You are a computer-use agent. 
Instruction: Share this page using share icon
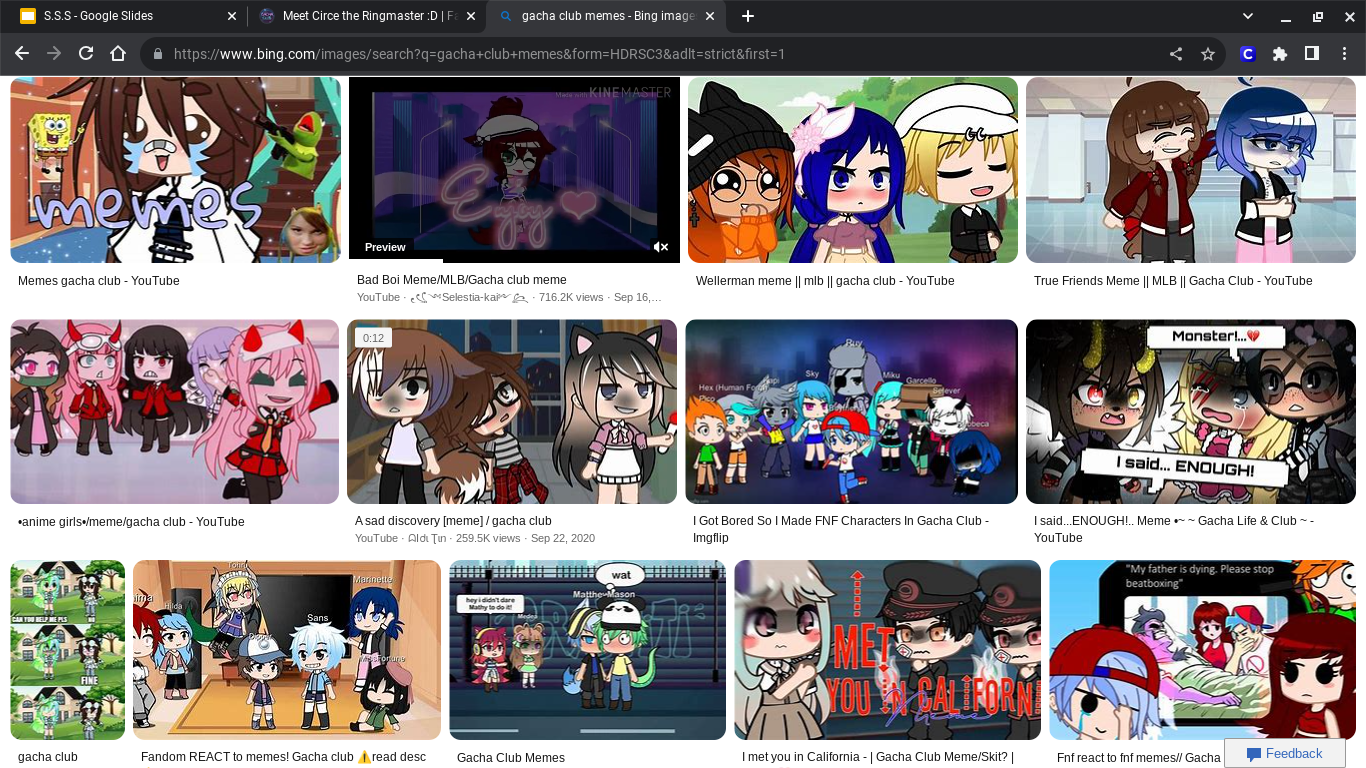tap(1176, 54)
